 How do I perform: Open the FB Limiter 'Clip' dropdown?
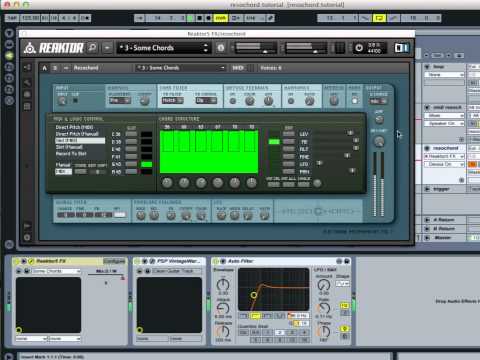coord(206,100)
